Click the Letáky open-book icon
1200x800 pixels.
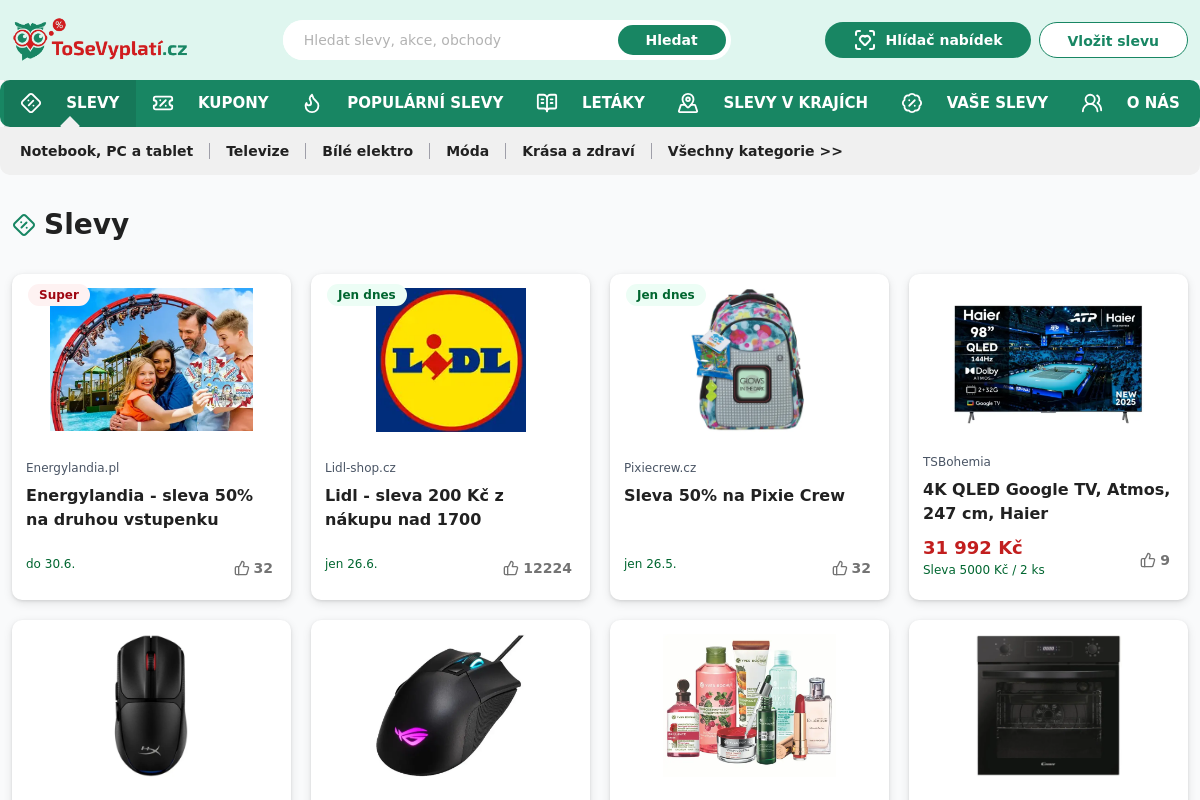[x=547, y=103]
